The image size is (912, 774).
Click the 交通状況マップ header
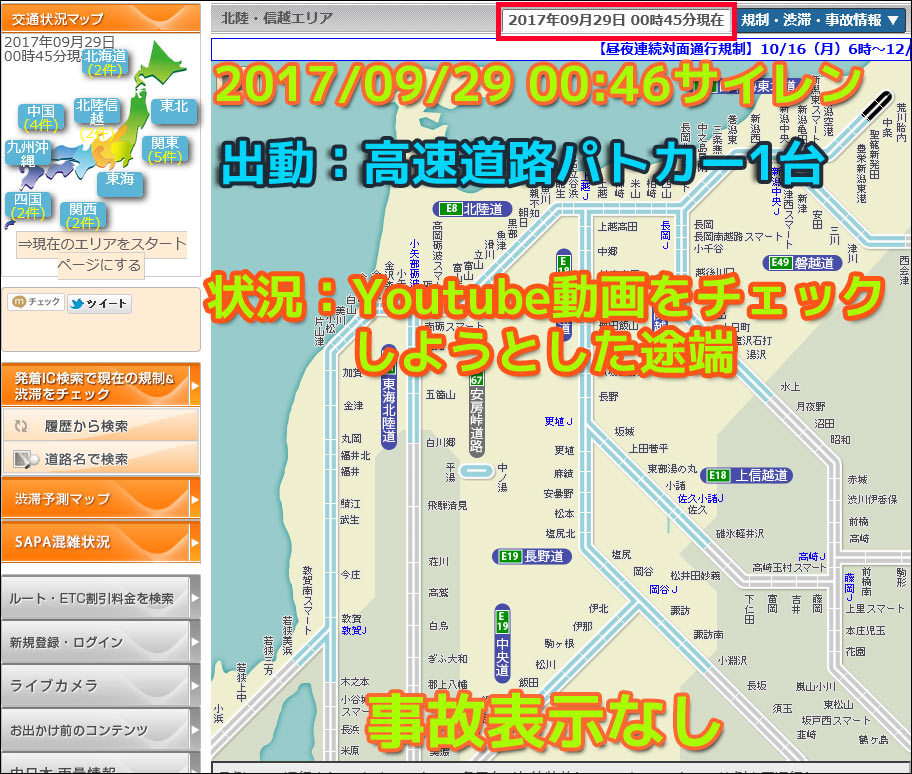click(x=101, y=19)
